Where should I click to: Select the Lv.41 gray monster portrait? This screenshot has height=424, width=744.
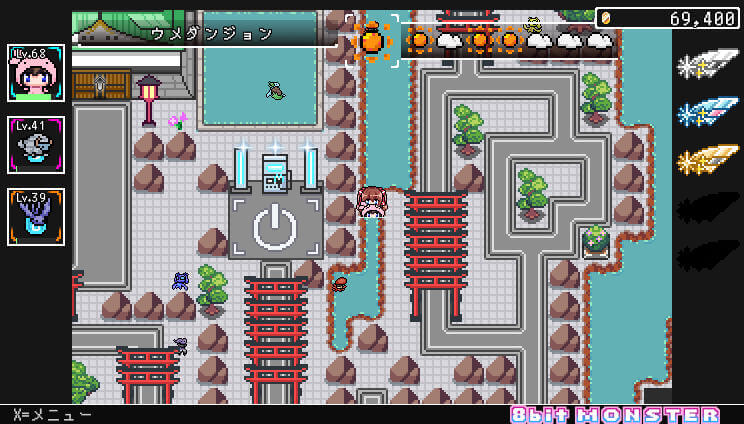[x=36, y=145]
